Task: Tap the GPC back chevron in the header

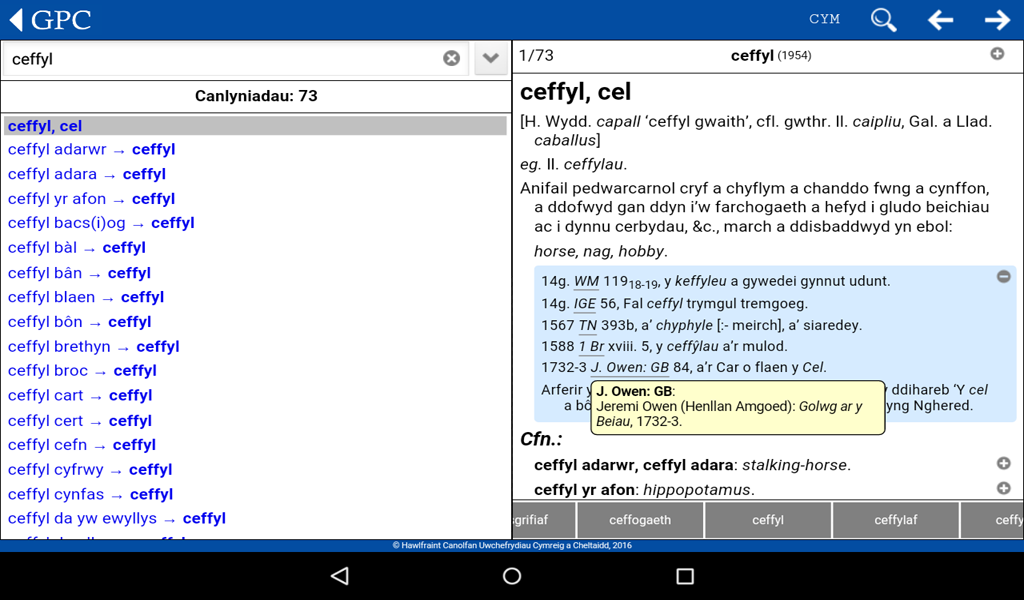Action: pyautogui.click(x=15, y=19)
